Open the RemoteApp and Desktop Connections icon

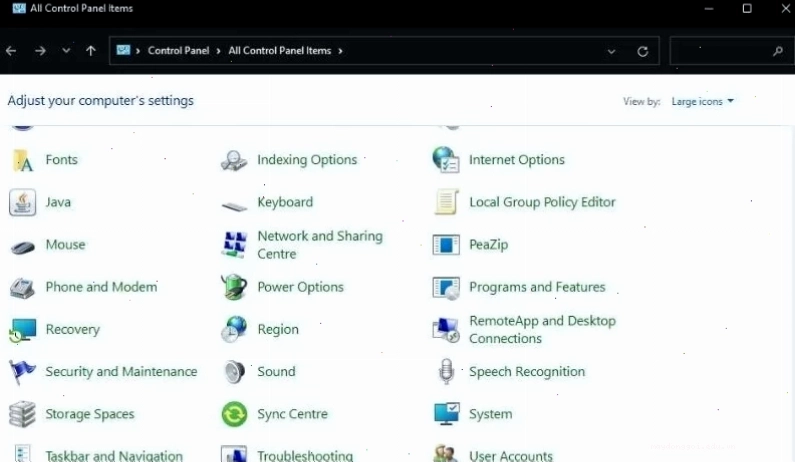[x=446, y=330]
